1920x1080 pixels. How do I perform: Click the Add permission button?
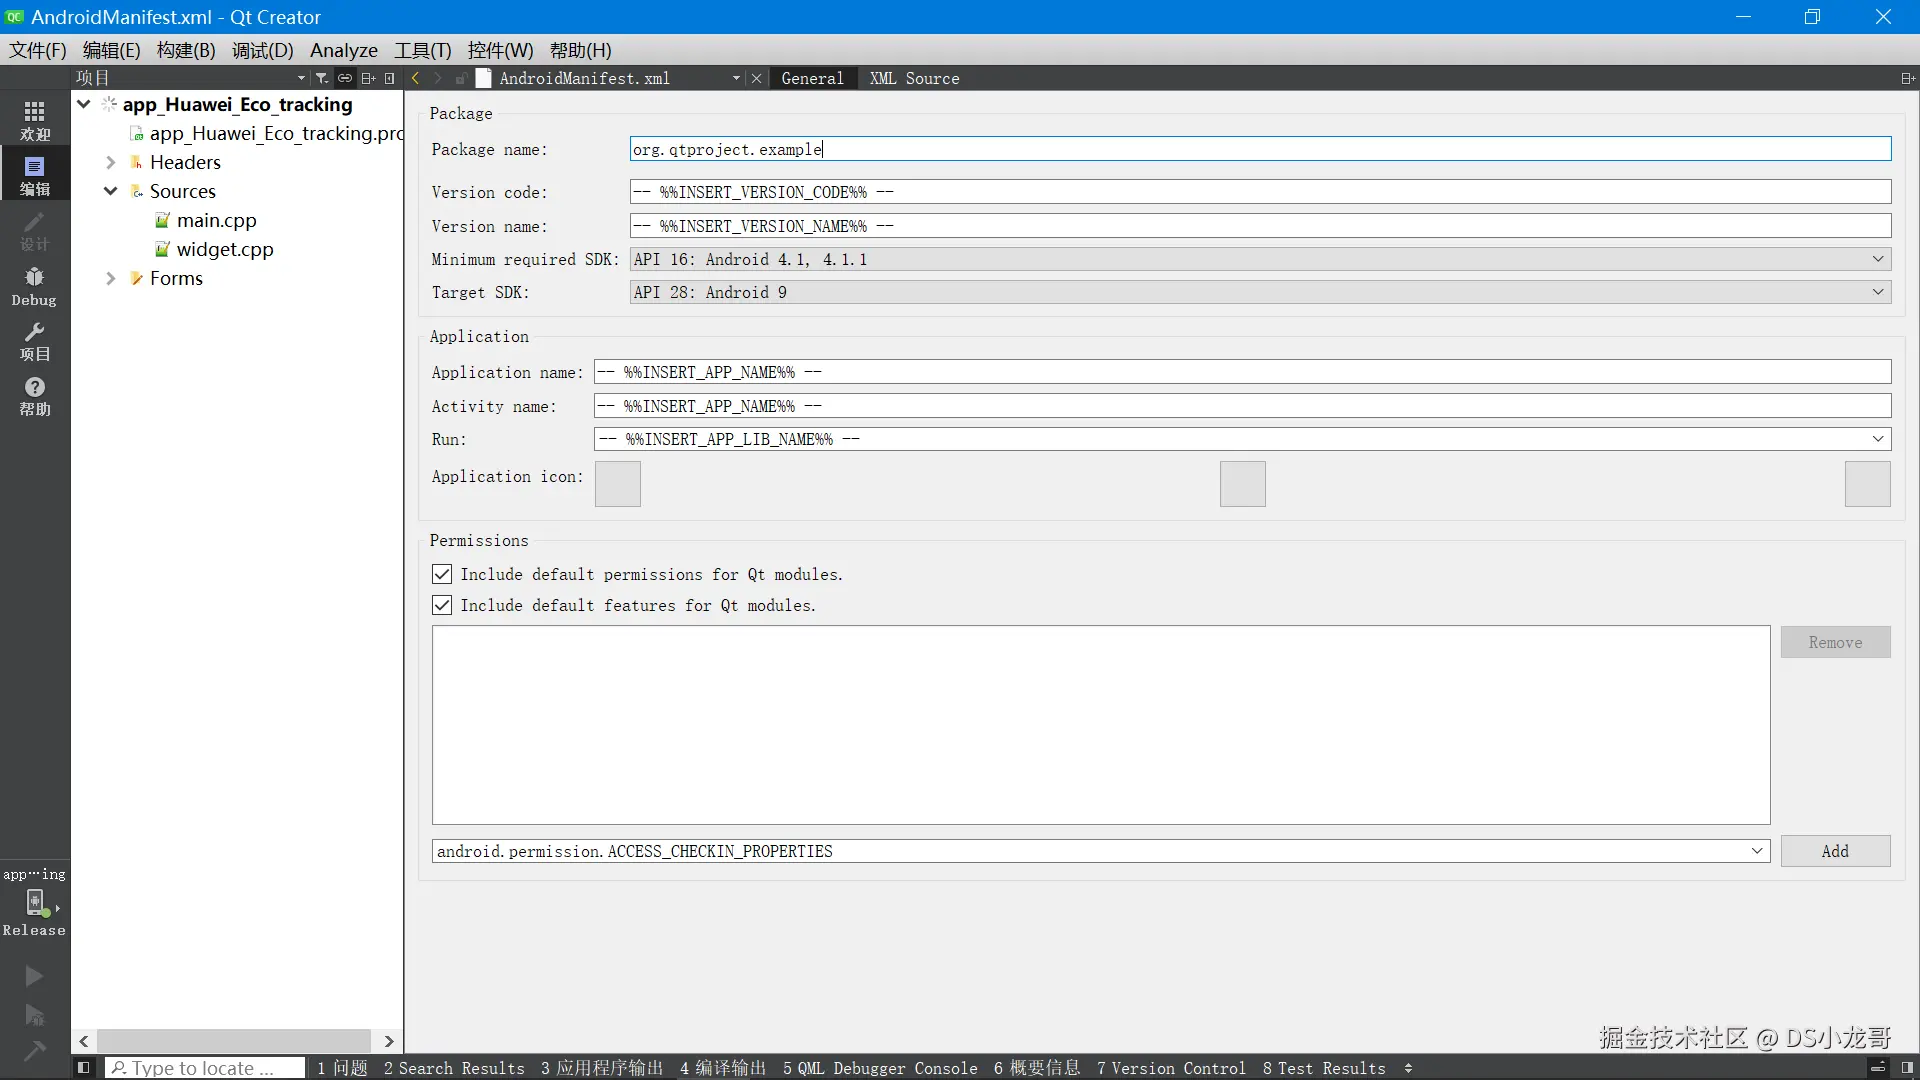[1835, 851]
